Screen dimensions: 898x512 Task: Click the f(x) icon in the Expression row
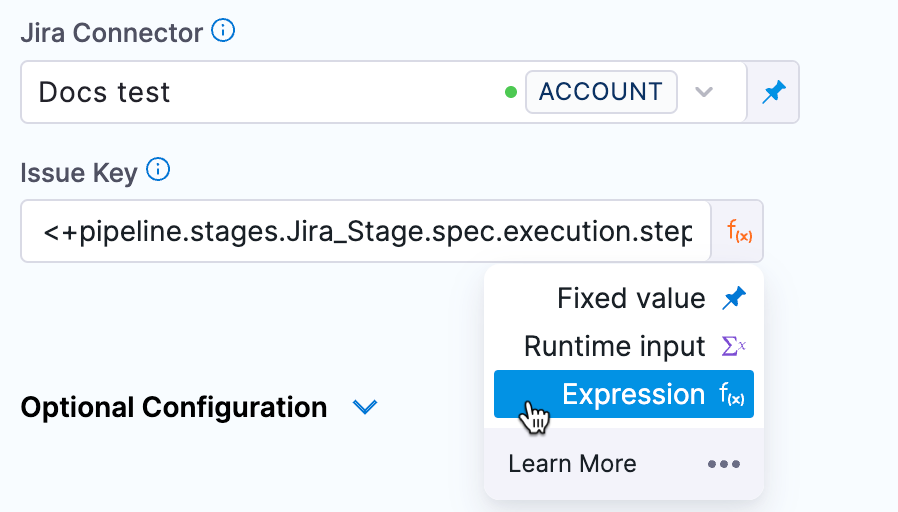point(732,395)
